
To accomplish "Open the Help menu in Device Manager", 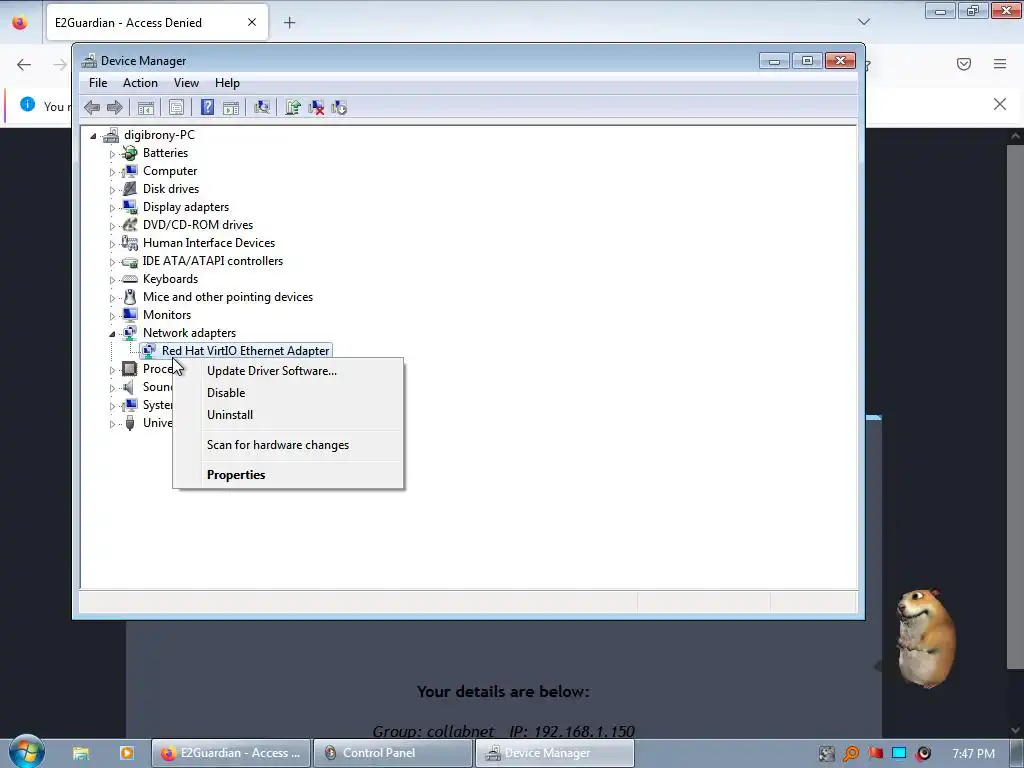I will coord(227,83).
